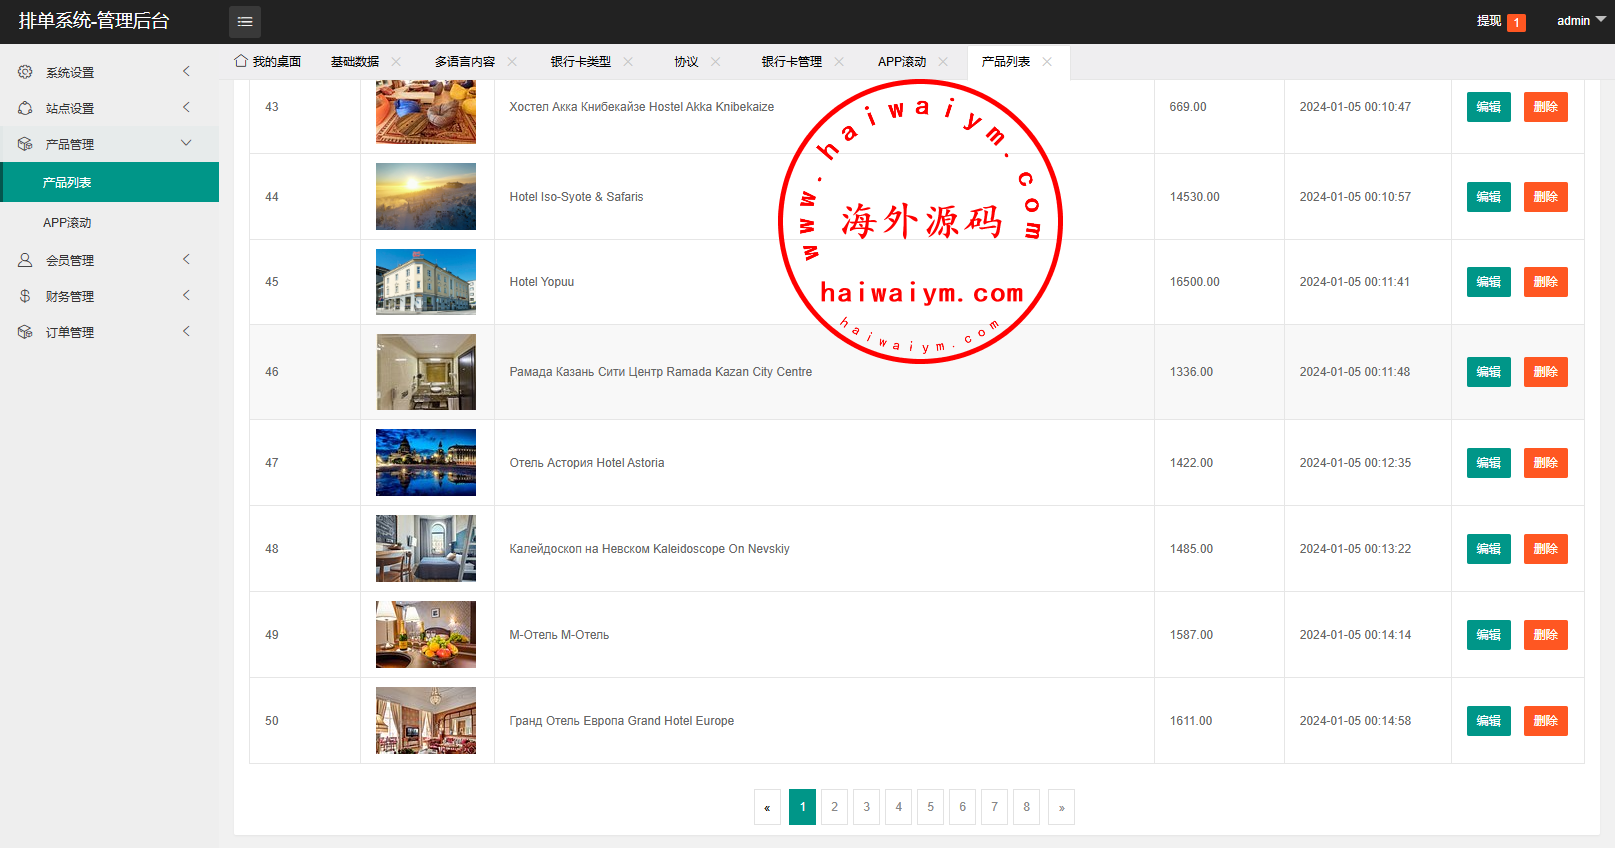This screenshot has height=848, width=1615.
Task: Edit the Hotel Astoria product
Action: pyautogui.click(x=1489, y=463)
